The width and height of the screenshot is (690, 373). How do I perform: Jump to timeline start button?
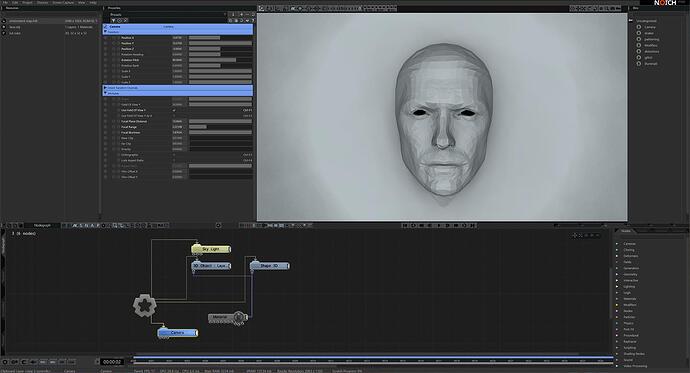coord(405,225)
